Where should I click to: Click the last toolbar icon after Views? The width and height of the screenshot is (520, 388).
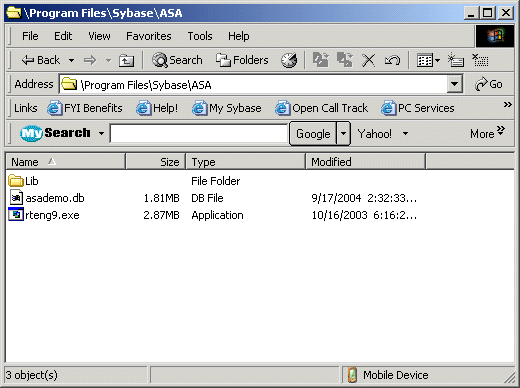[x=480, y=60]
